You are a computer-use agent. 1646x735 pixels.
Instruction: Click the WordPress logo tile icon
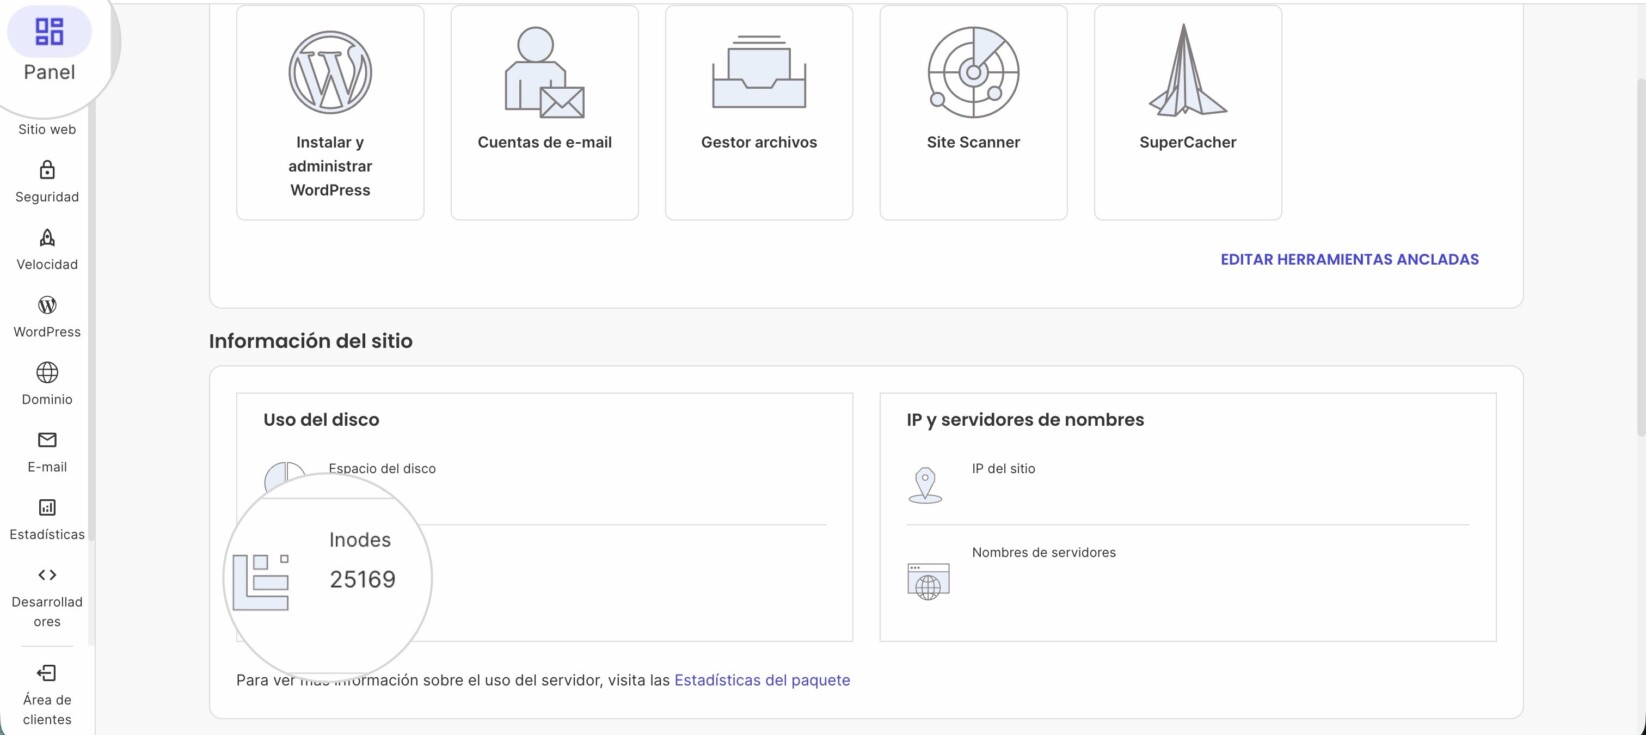(x=330, y=72)
